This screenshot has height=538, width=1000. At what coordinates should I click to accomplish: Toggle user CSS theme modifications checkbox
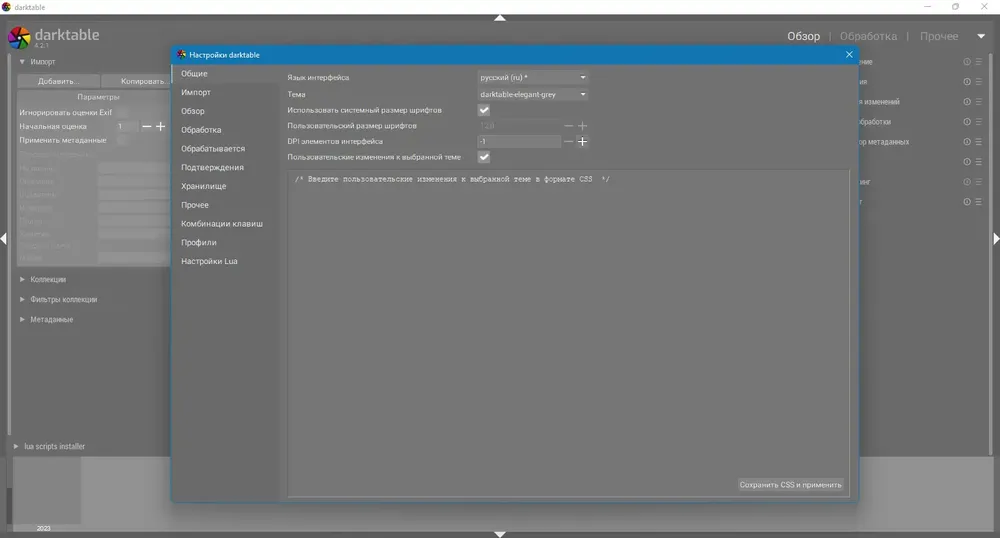tap(484, 157)
